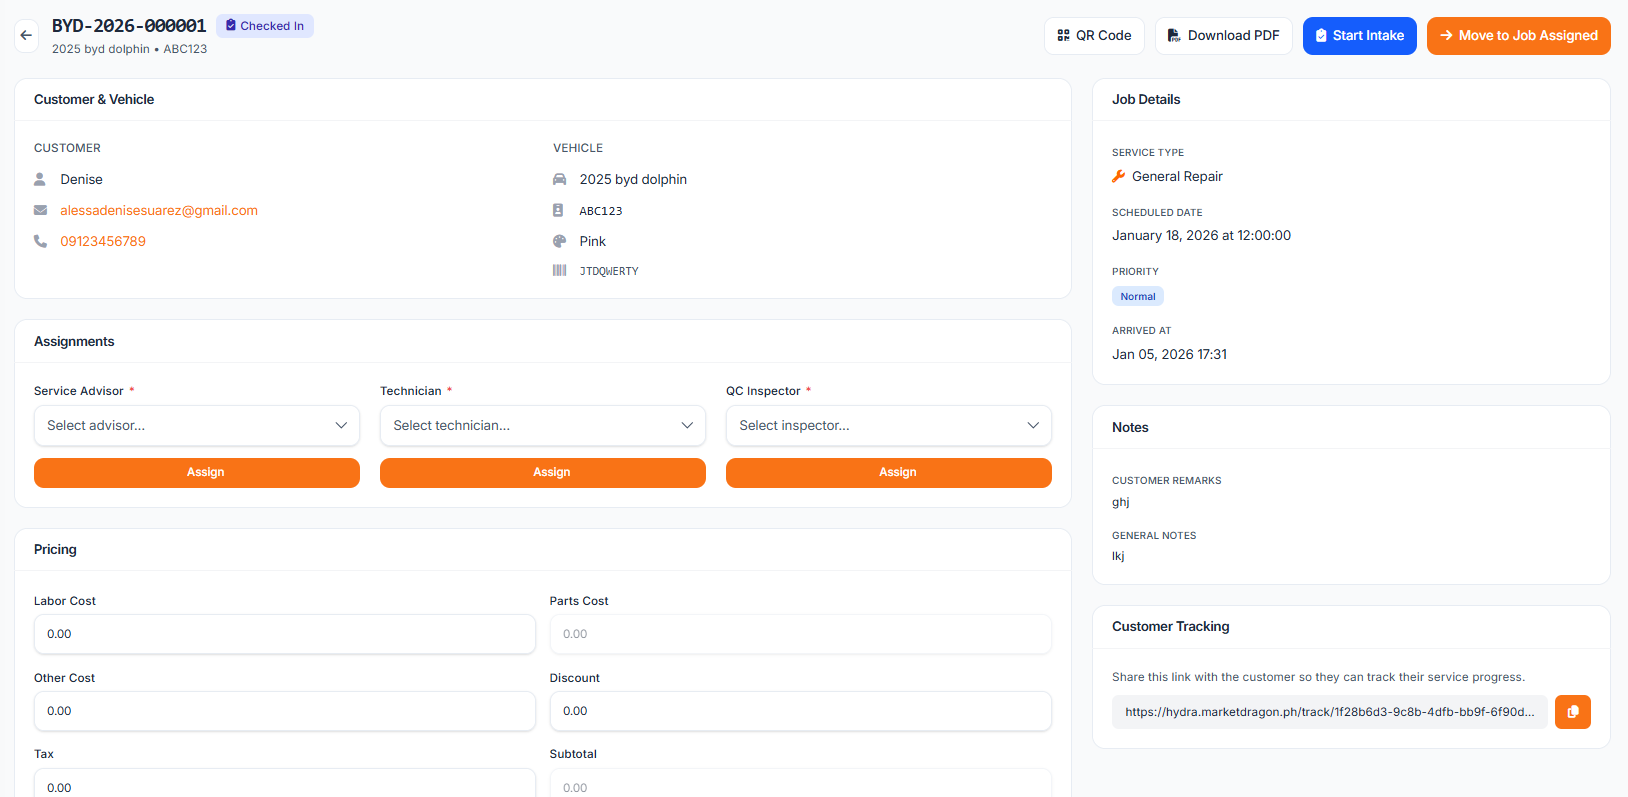Click the Checked In status badge
This screenshot has height=797, width=1628.
[x=265, y=26]
